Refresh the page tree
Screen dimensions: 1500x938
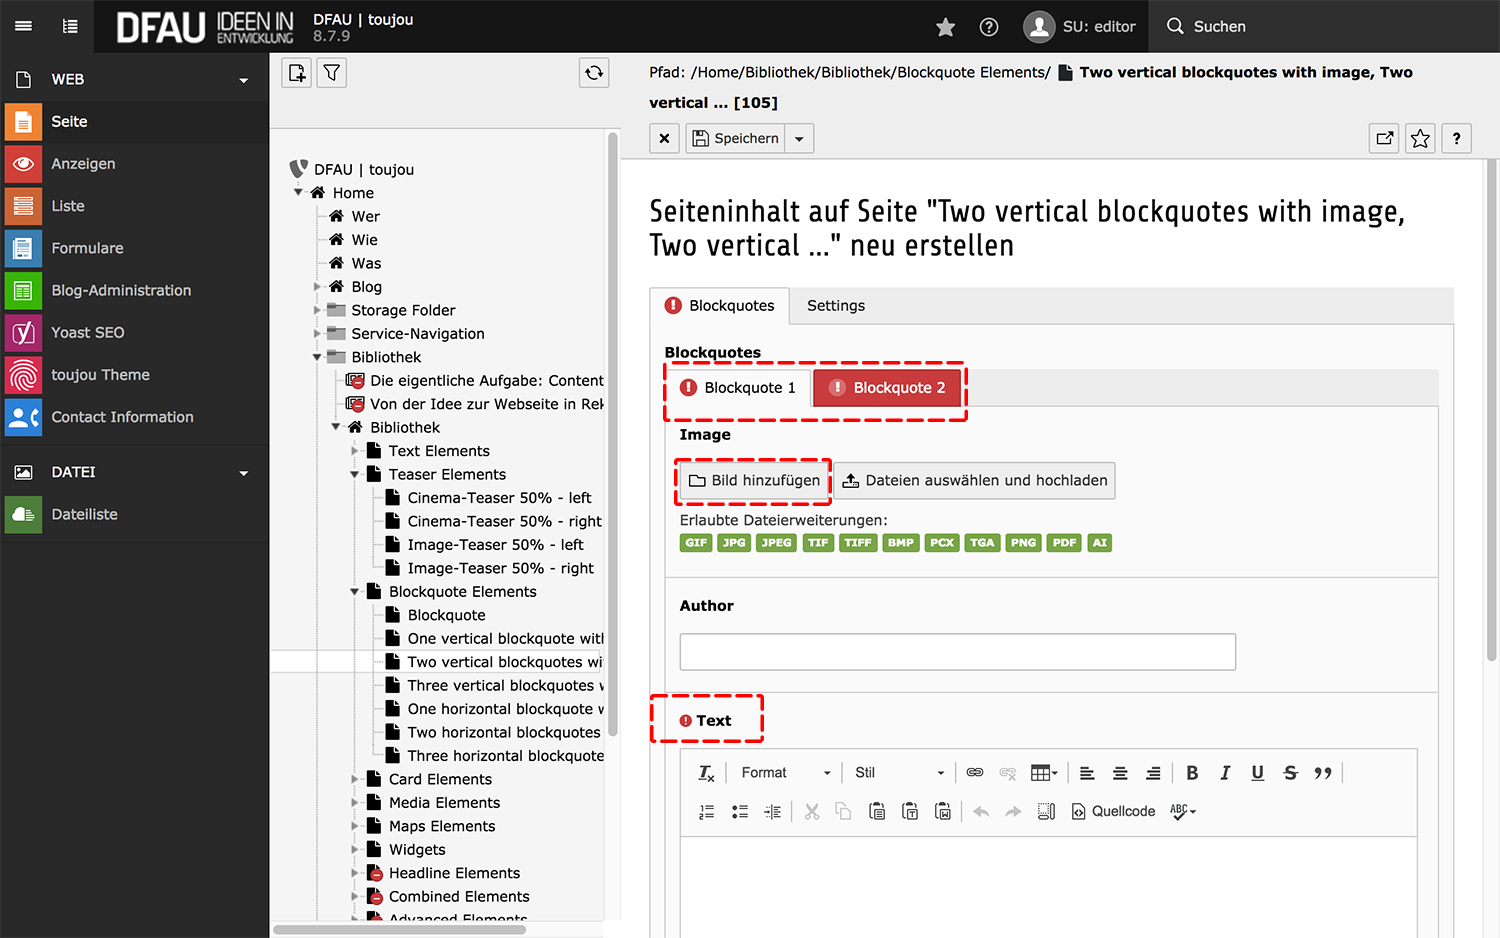coord(594,73)
